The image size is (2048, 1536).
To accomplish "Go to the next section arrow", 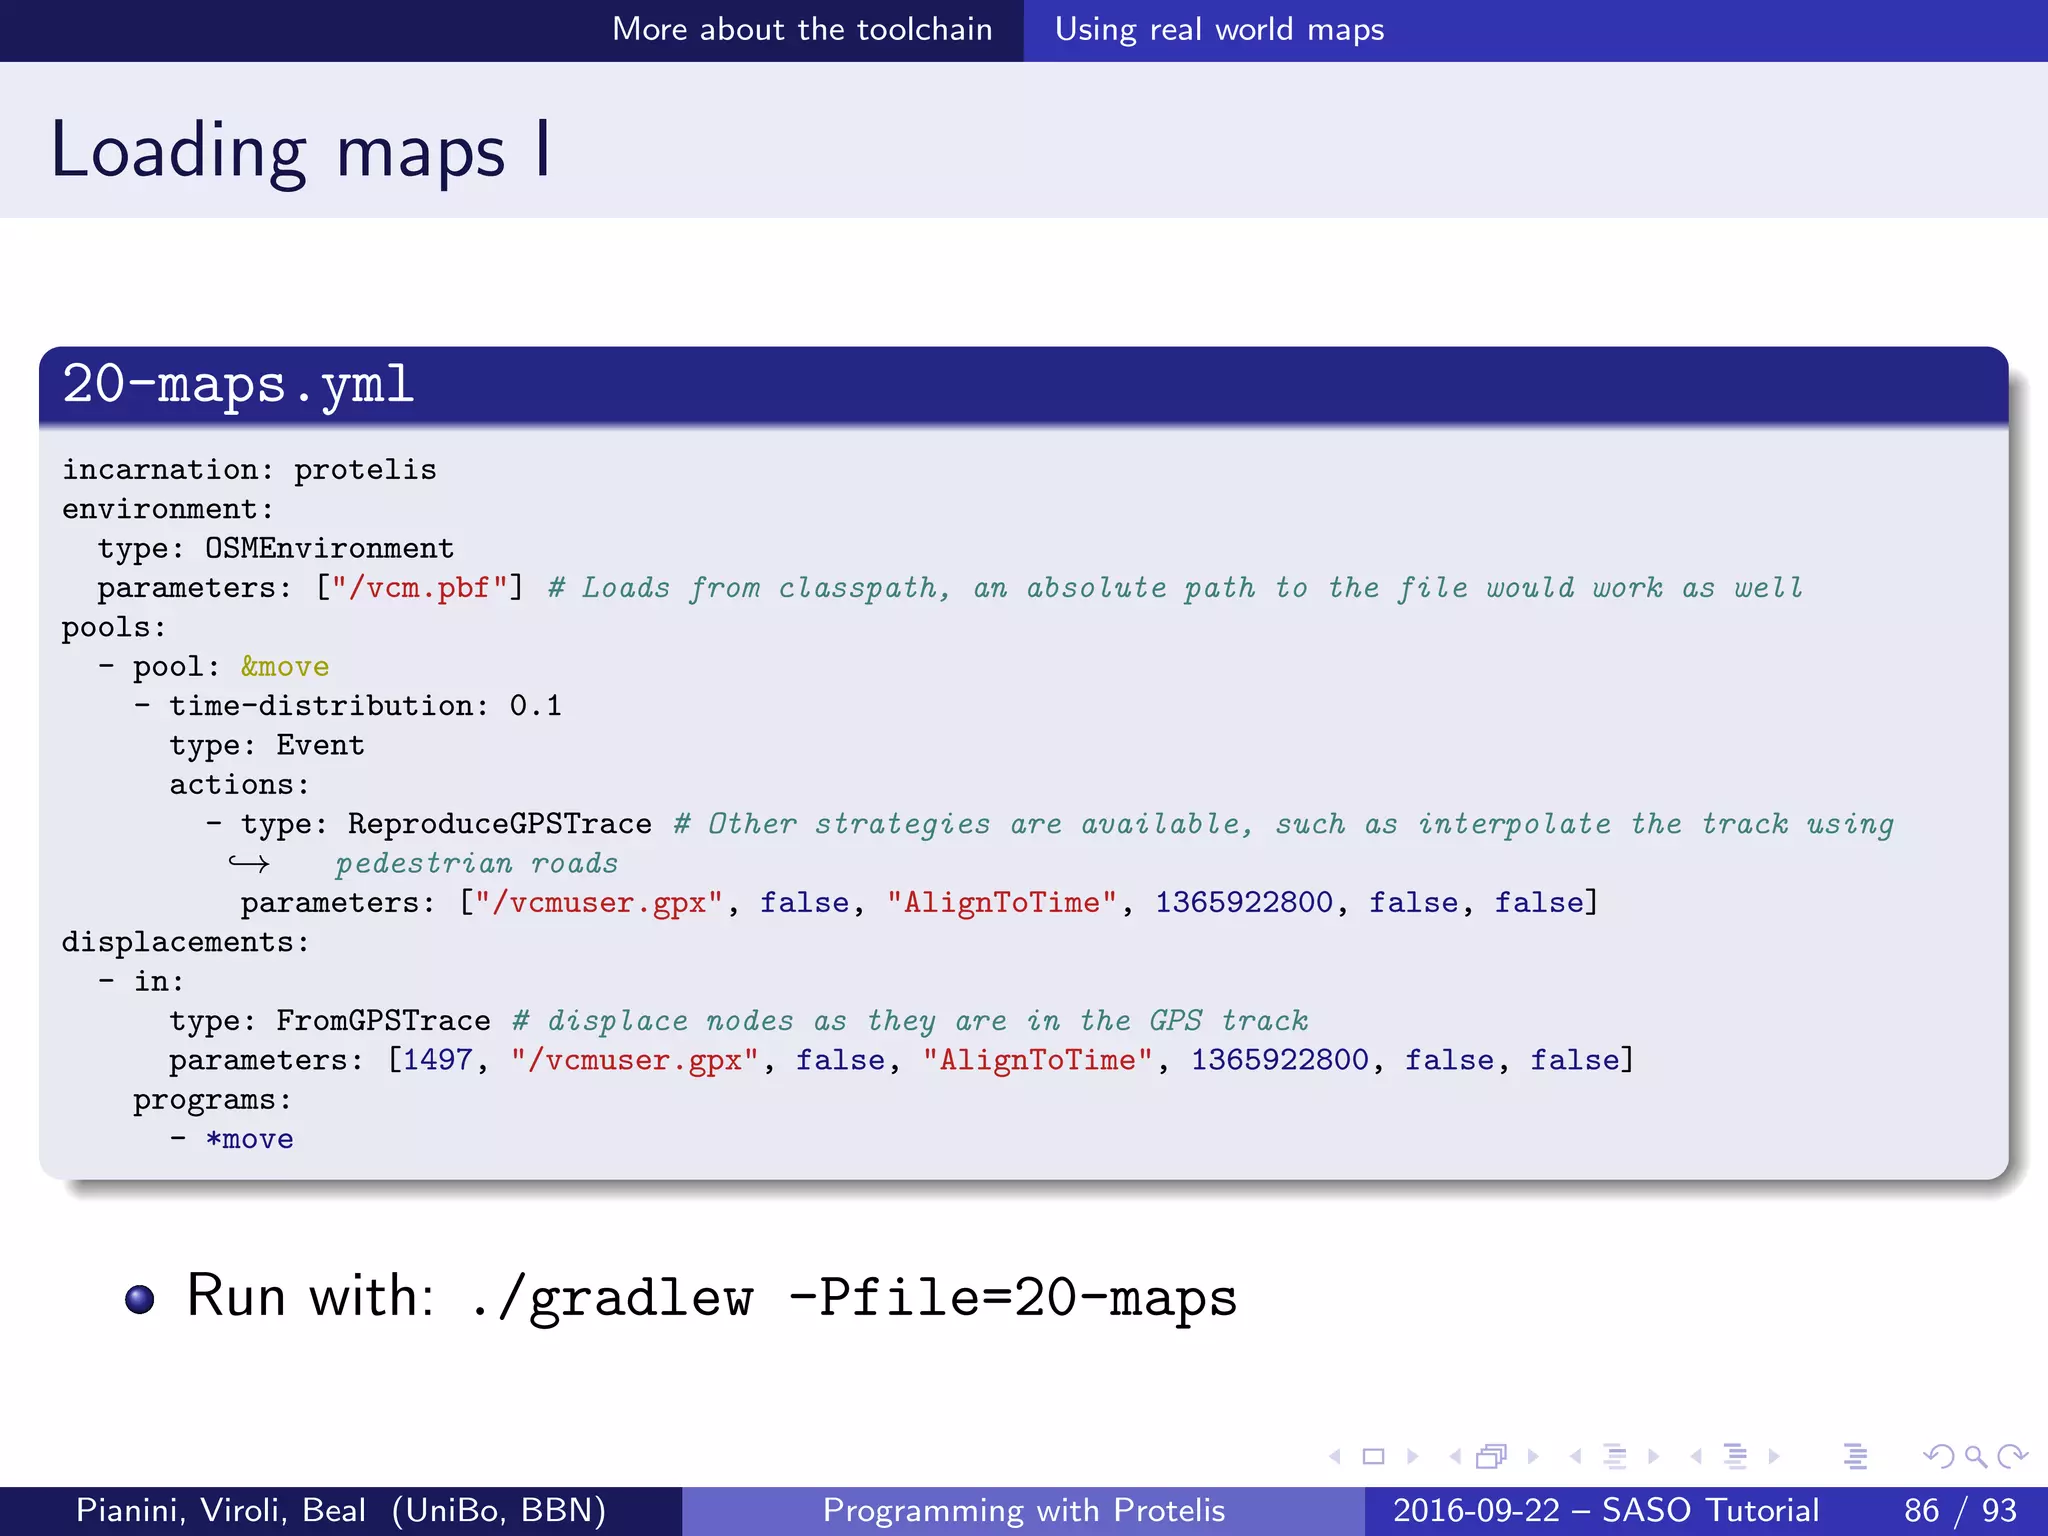I will 1774,1457.
